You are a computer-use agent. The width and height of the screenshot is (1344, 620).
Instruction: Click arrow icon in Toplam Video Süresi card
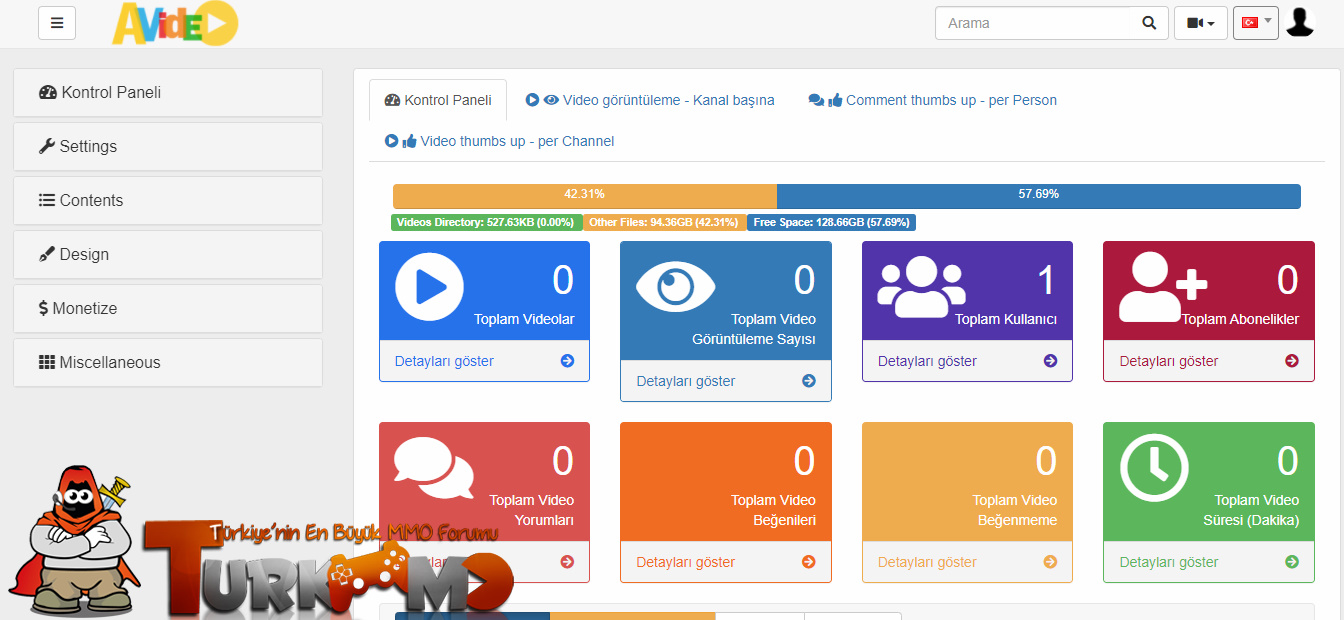[1292, 562]
